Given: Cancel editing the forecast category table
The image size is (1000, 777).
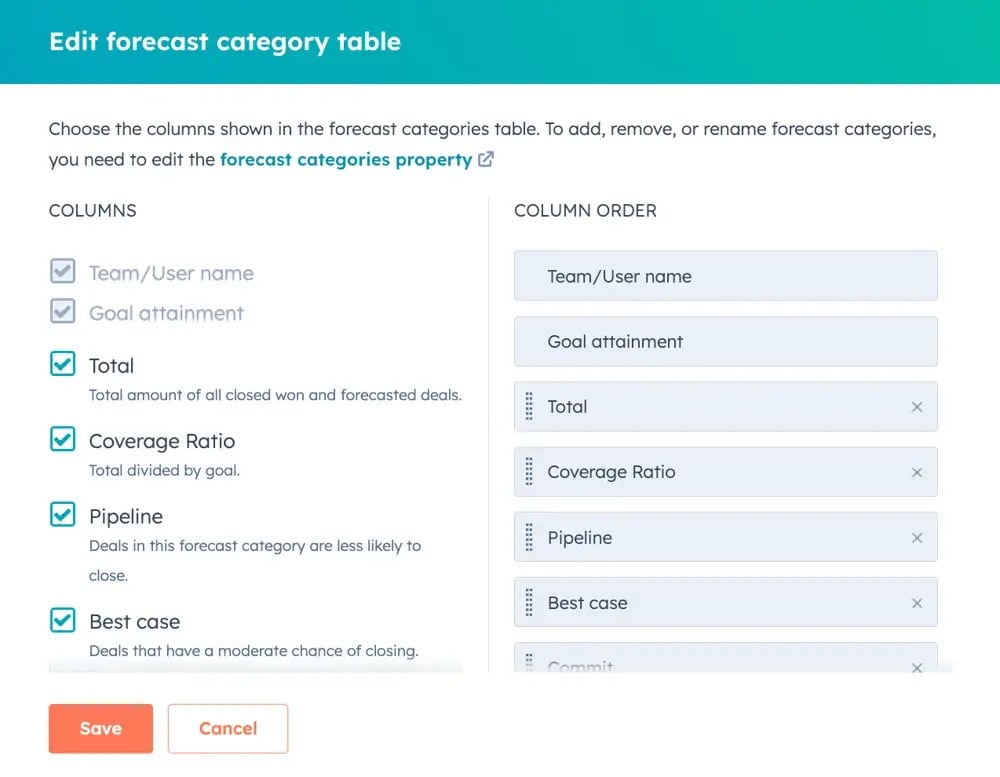Looking at the screenshot, I should (227, 728).
